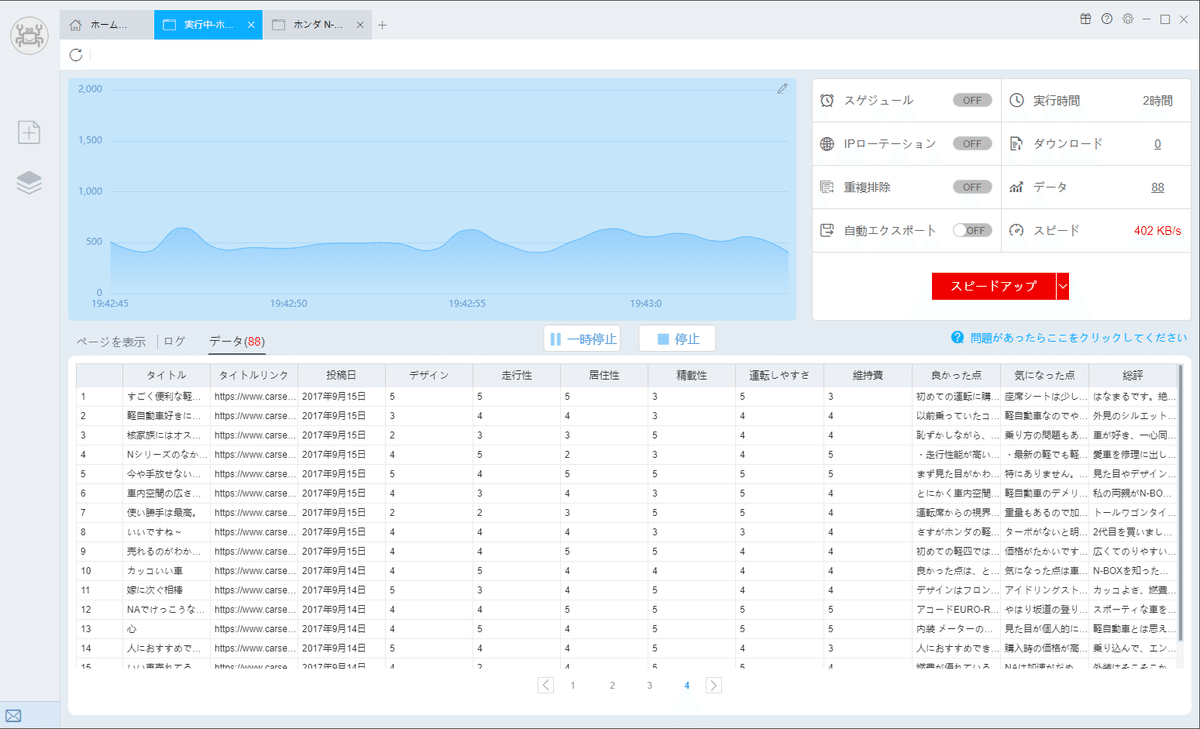Click the スケジュール alarm clock icon

(x=827, y=100)
